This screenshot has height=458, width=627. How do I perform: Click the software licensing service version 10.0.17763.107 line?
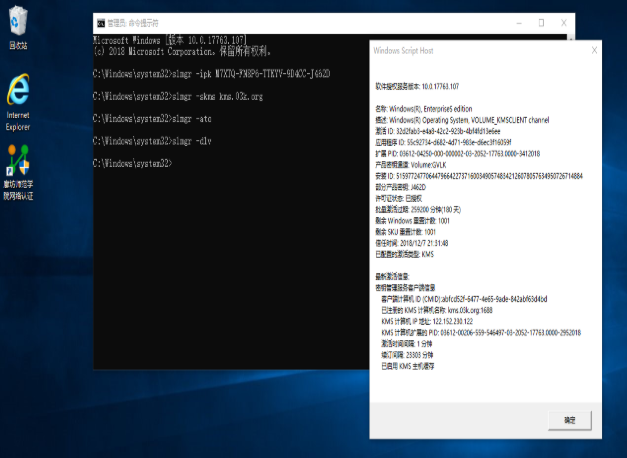tap(417, 86)
